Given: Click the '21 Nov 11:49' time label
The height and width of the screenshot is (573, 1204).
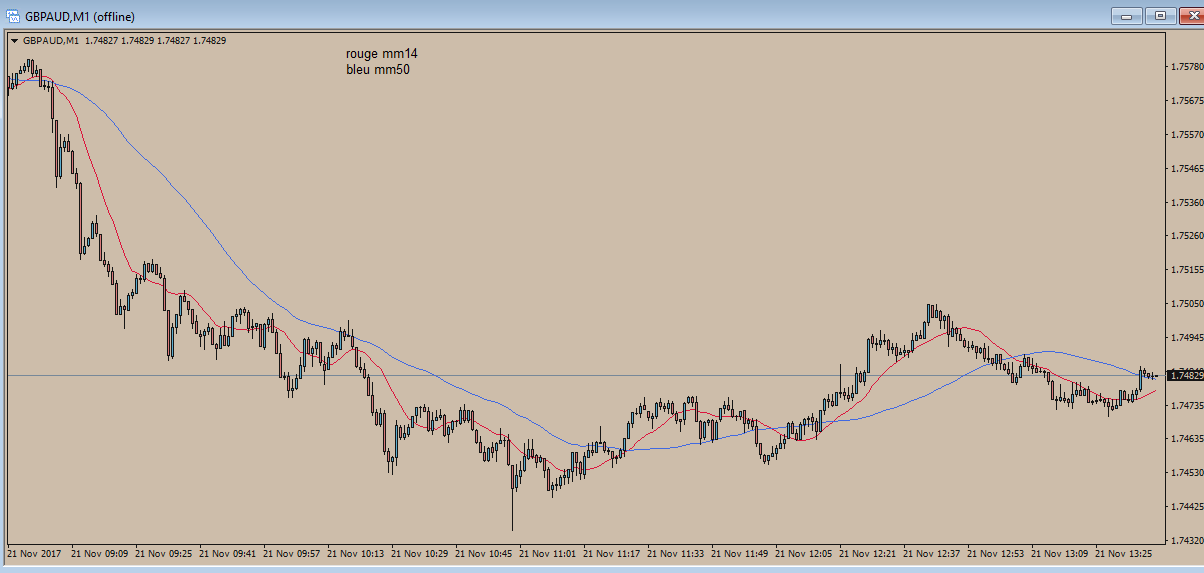Looking at the screenshot, I should [741, 553].
